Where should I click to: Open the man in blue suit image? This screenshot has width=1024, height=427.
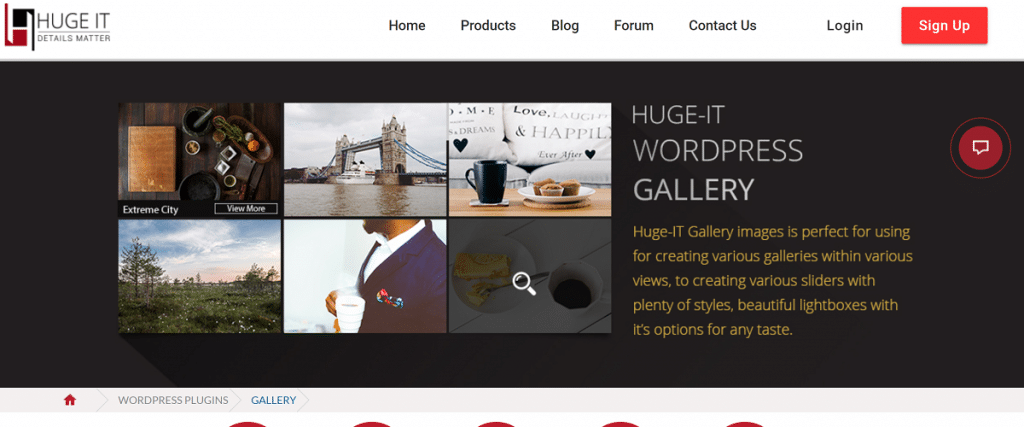[365, 276]
